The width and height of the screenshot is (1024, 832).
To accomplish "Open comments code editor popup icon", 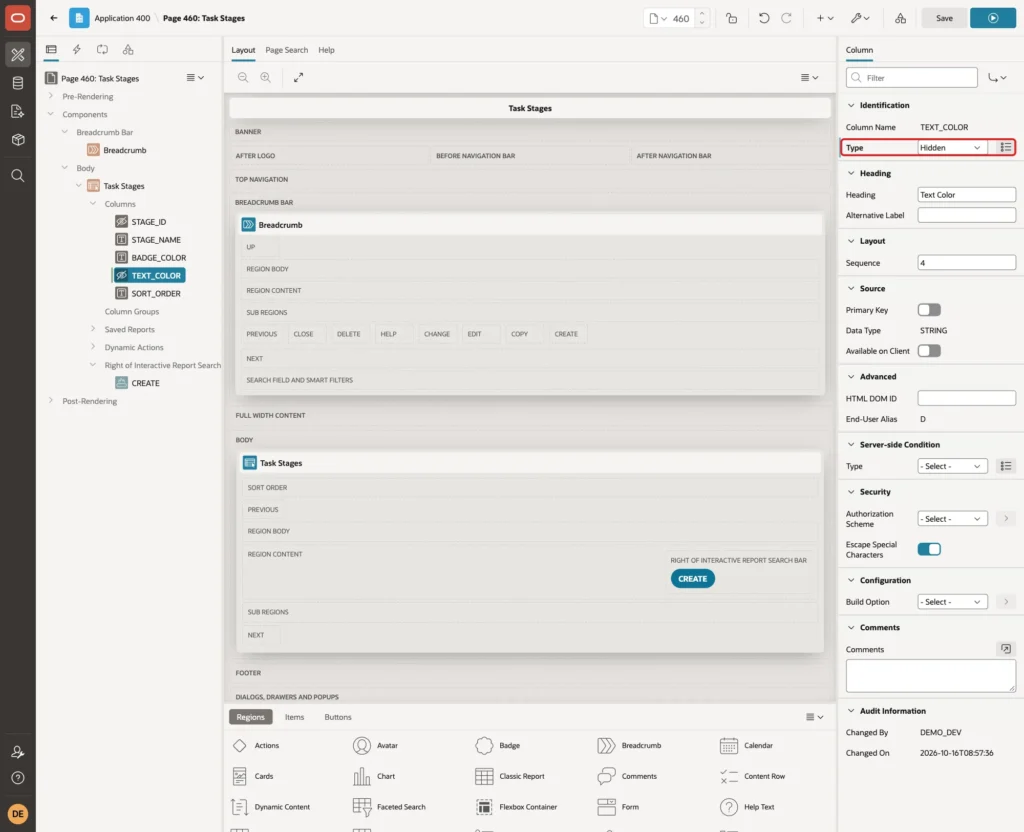I will pos(1006,649).
